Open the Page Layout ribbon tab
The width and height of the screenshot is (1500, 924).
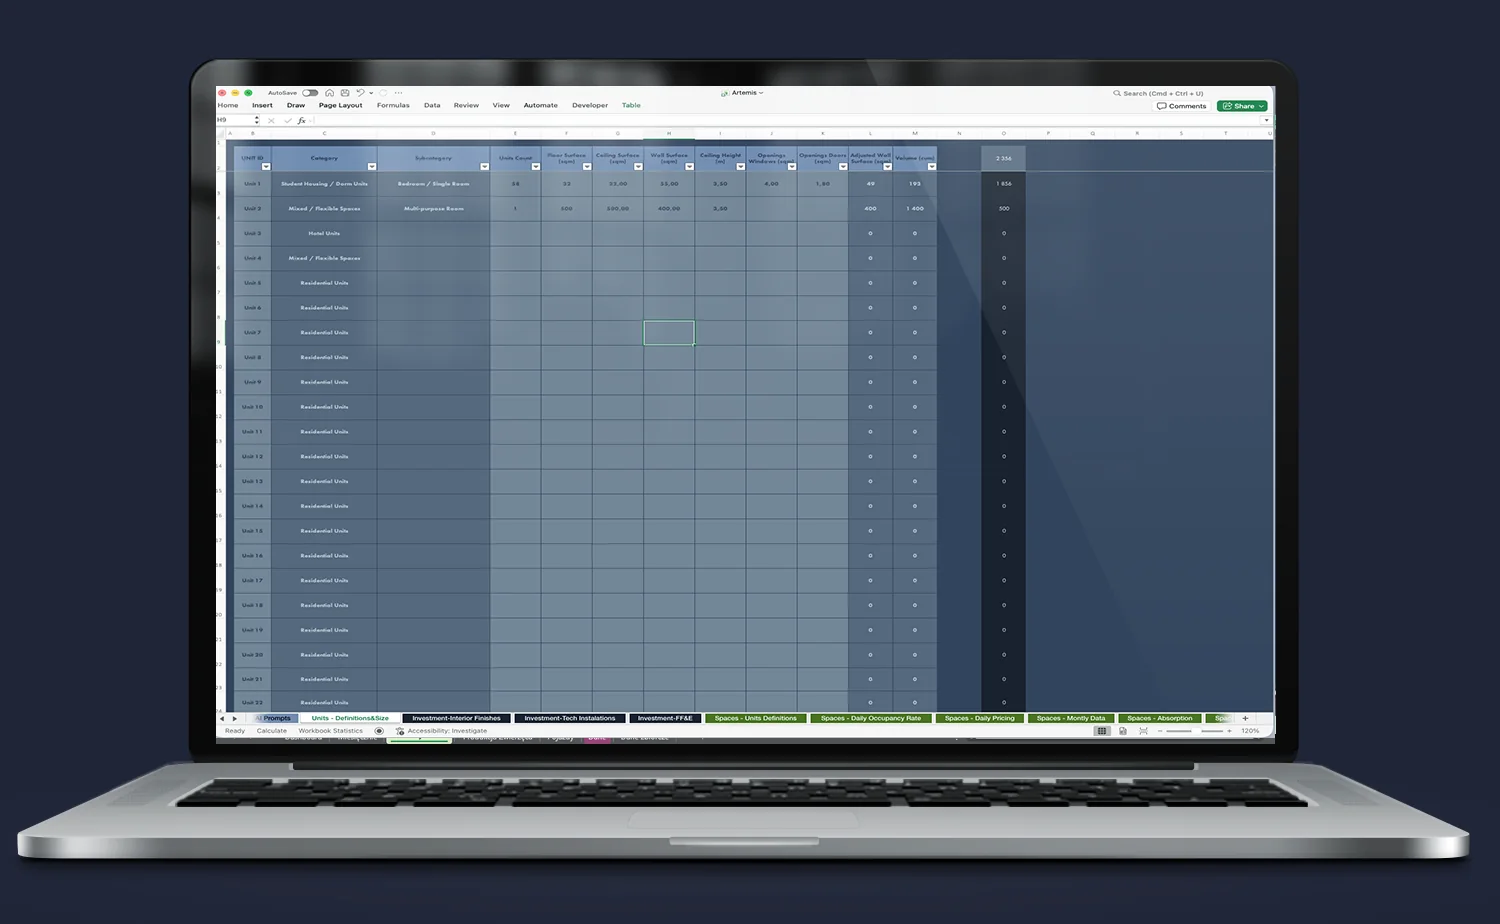point(341,105)
